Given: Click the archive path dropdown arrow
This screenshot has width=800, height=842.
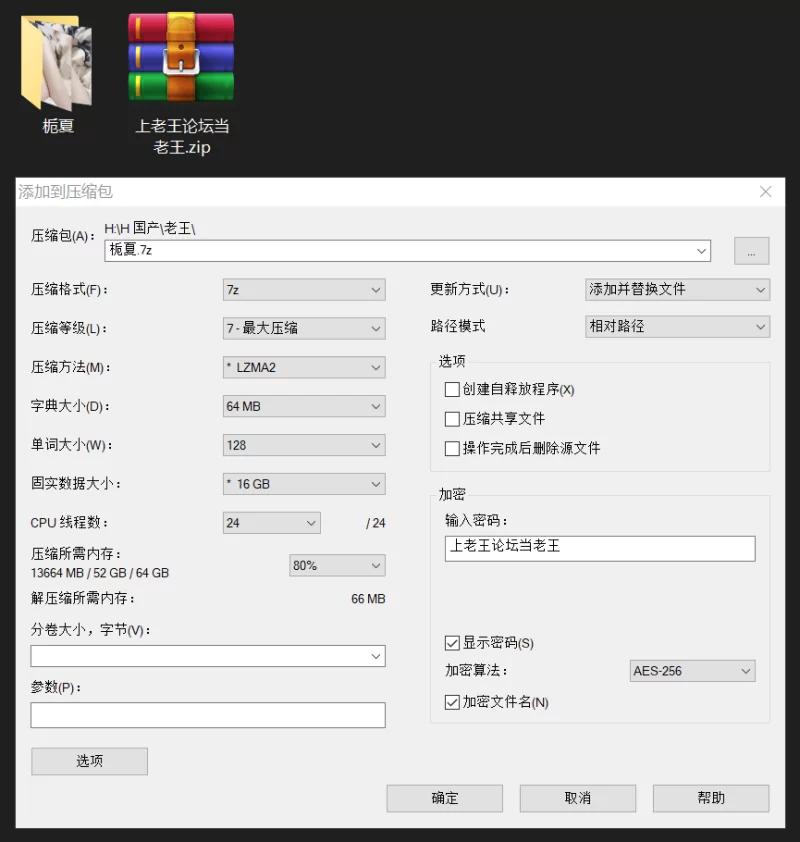Looking at the screenshot, I should [x=701, y=251].
